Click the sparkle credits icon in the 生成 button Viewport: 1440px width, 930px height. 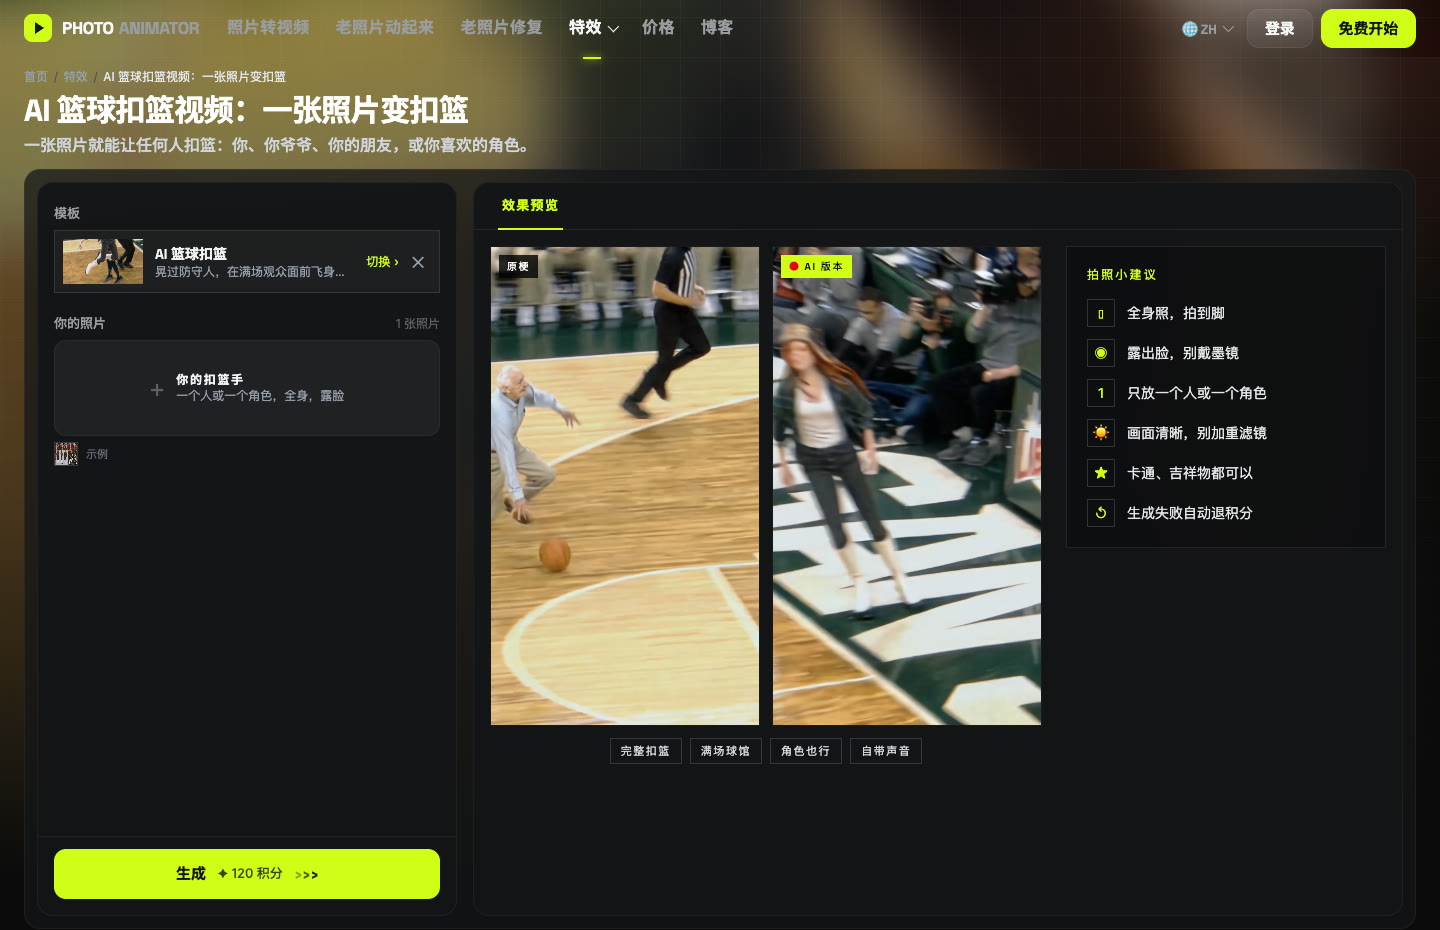[x=223, y=874]
